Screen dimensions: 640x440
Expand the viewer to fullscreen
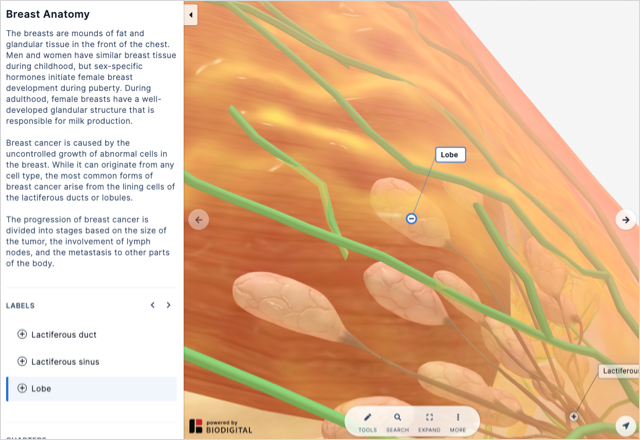[429, 422]
